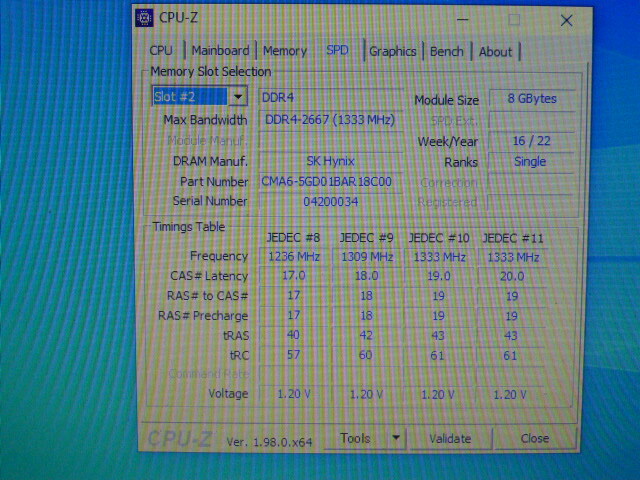Expand the Slot #2 memory slot dropdown

(x=238, y=97)
